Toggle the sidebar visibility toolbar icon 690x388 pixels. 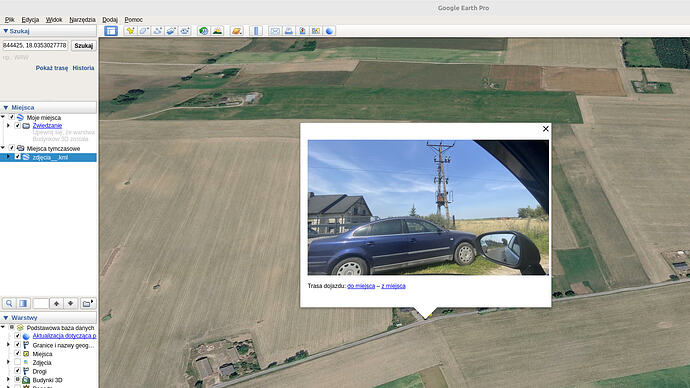click(x=111, y=31)
